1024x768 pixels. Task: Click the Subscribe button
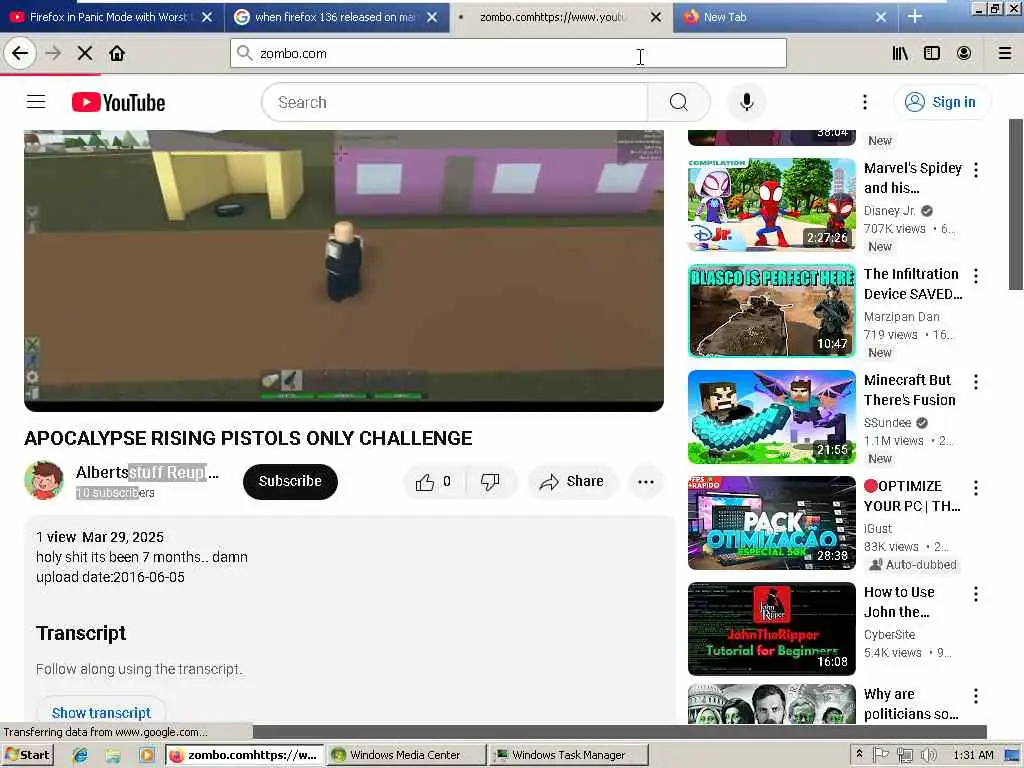pyautogui.click(x=290, y=482)
